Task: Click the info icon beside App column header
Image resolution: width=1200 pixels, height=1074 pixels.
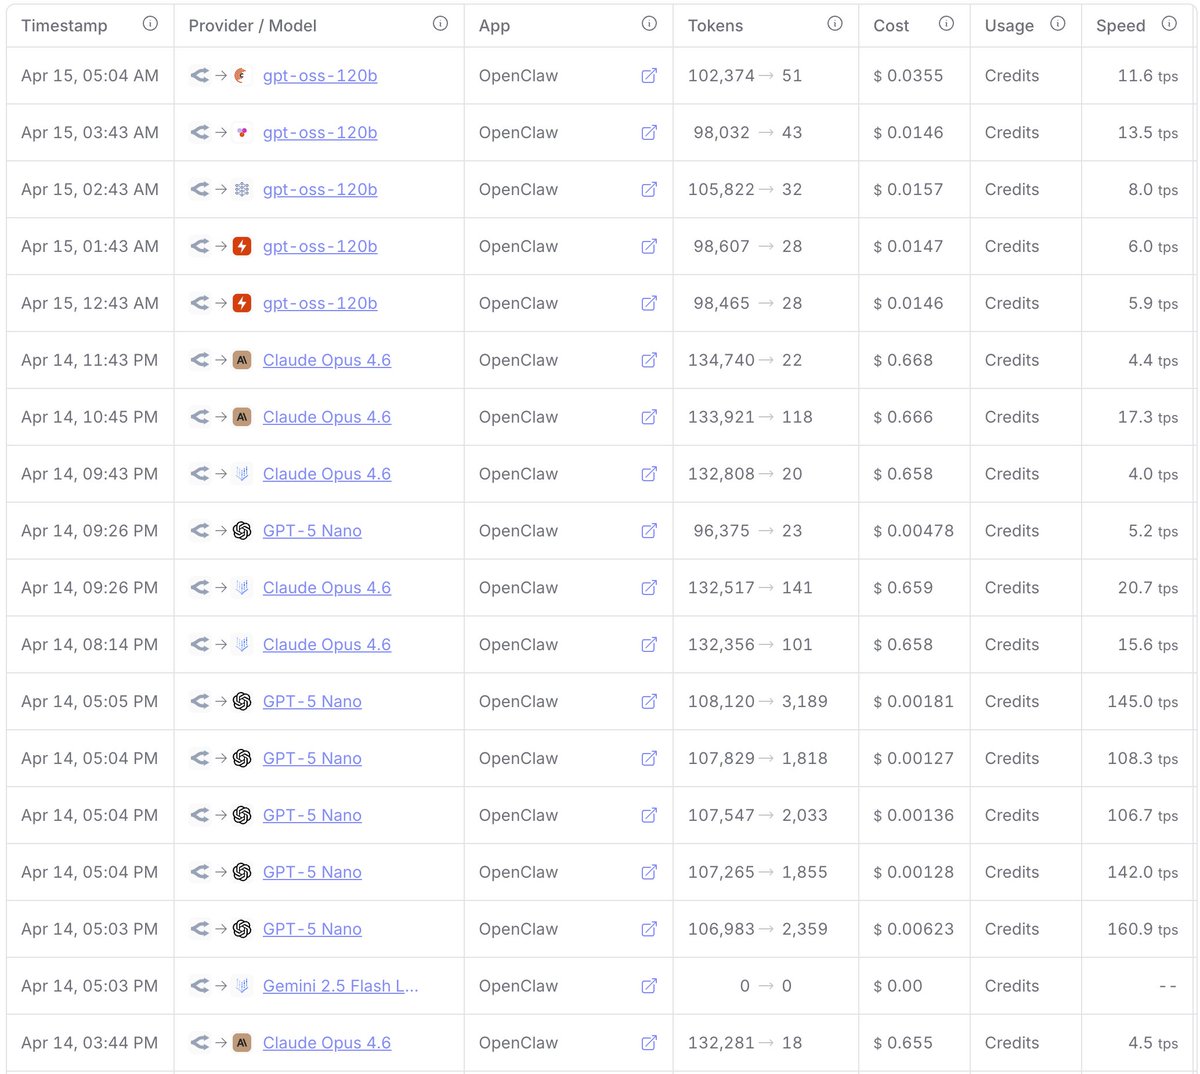Action: (649, 23)
